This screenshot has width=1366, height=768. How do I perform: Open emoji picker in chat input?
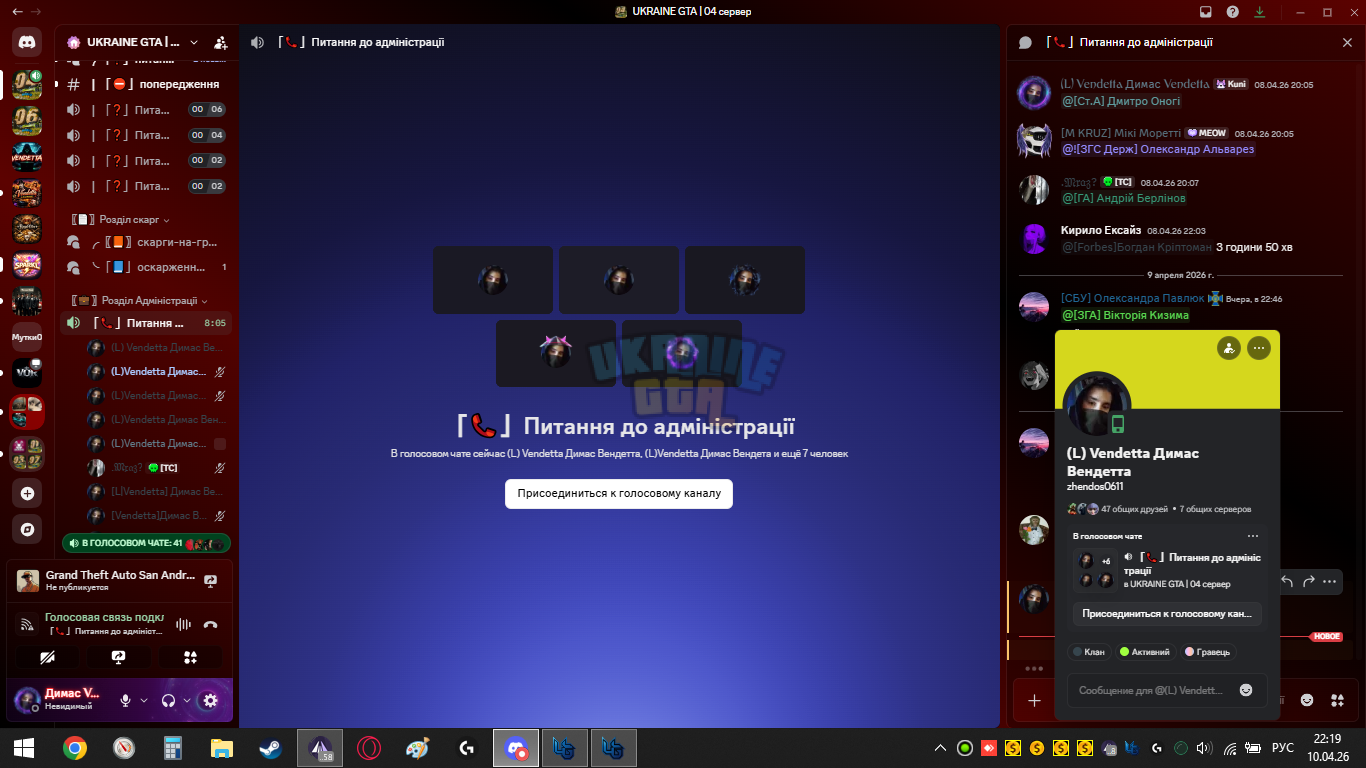(x=1306, y=700)
